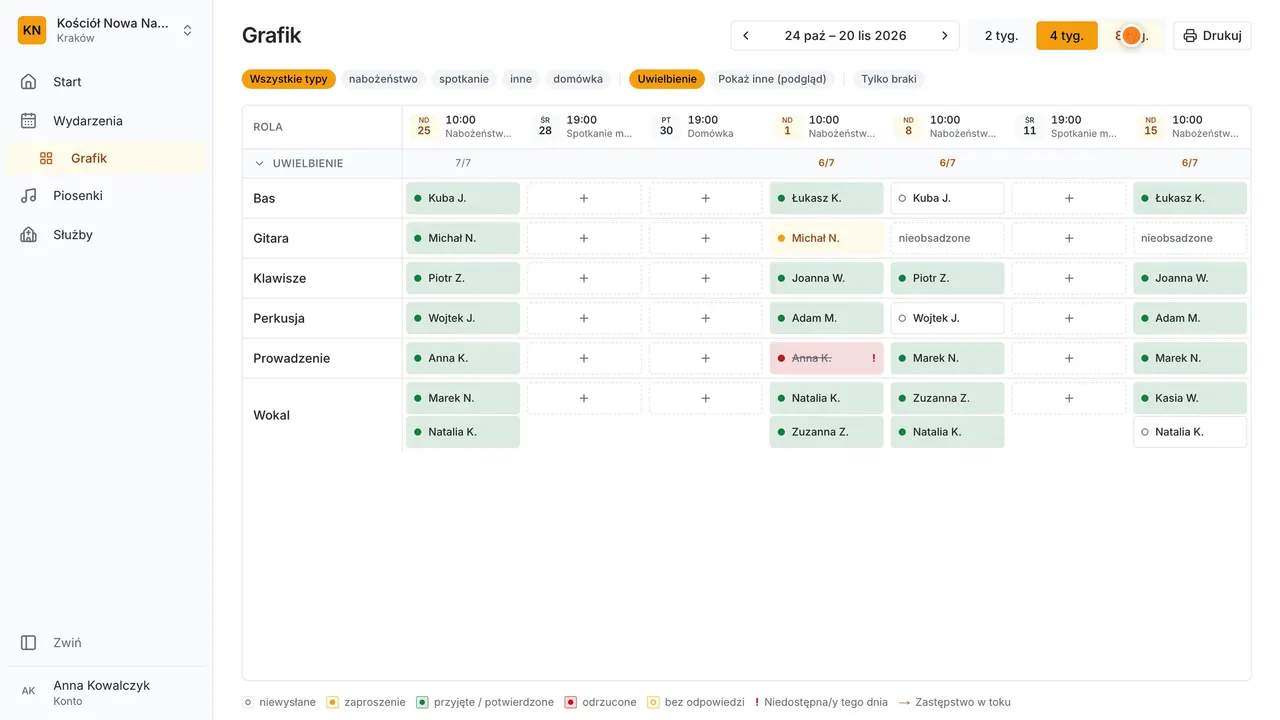Screen dimensions: 1280x720
Task: Collapse sidebar using Zwiń panel icon
Action: coord(29,643)
